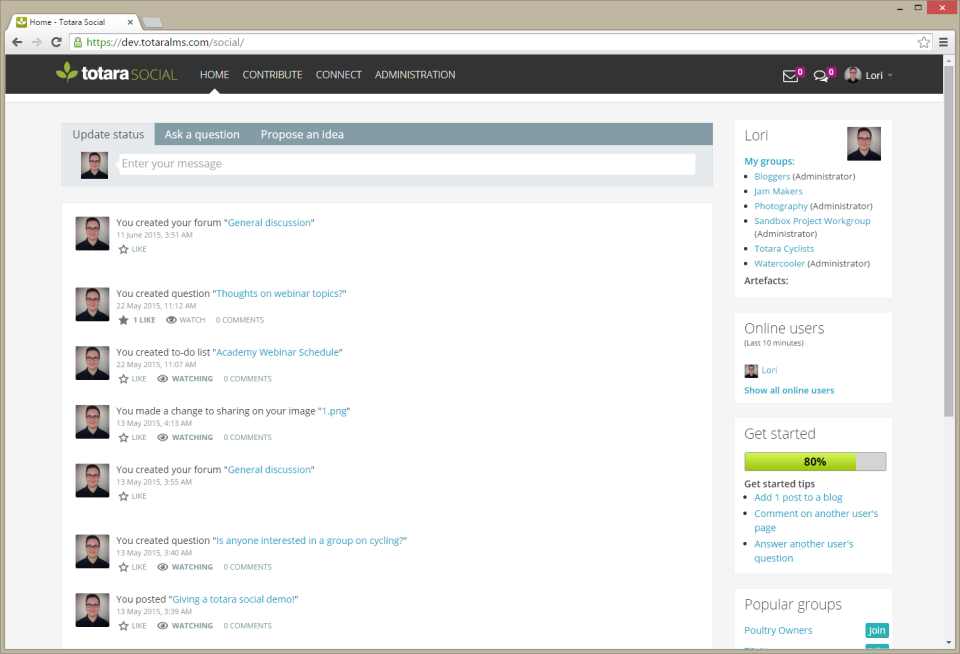Toggle Watching on Academy Webinar Schedule
This screenshot has width=960, height=654.
click(x=185, y=379)
